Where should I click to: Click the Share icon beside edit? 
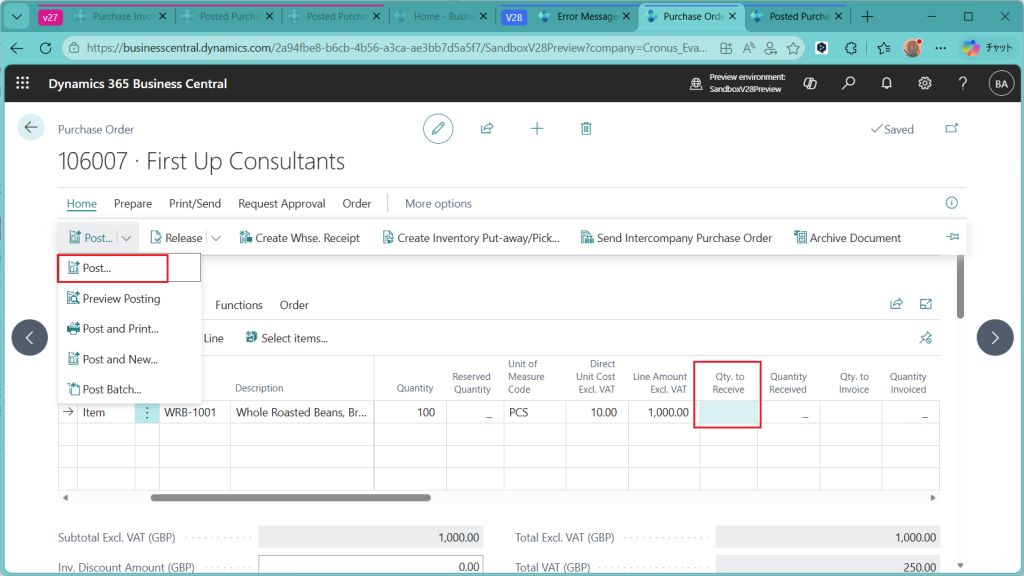pyautogui.click(x=487, y=128)
